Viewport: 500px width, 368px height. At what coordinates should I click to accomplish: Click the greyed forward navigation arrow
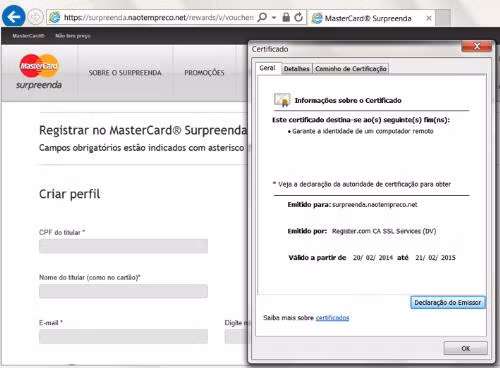[35, 17]
